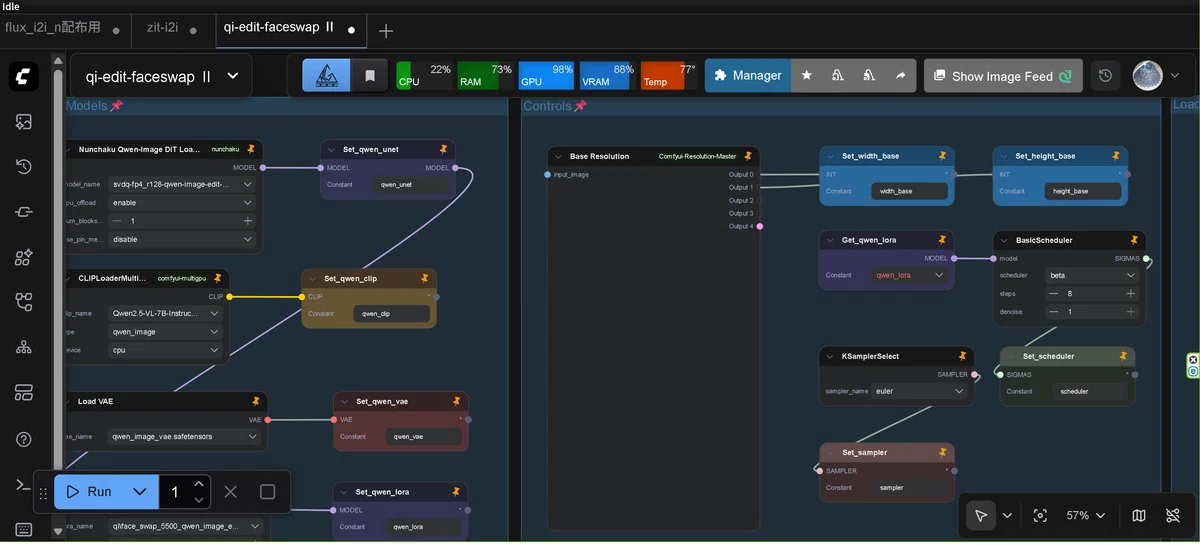1200x545 pixels.
Task: Click the pin icon on Load VAE node
Action: (256, 401)
